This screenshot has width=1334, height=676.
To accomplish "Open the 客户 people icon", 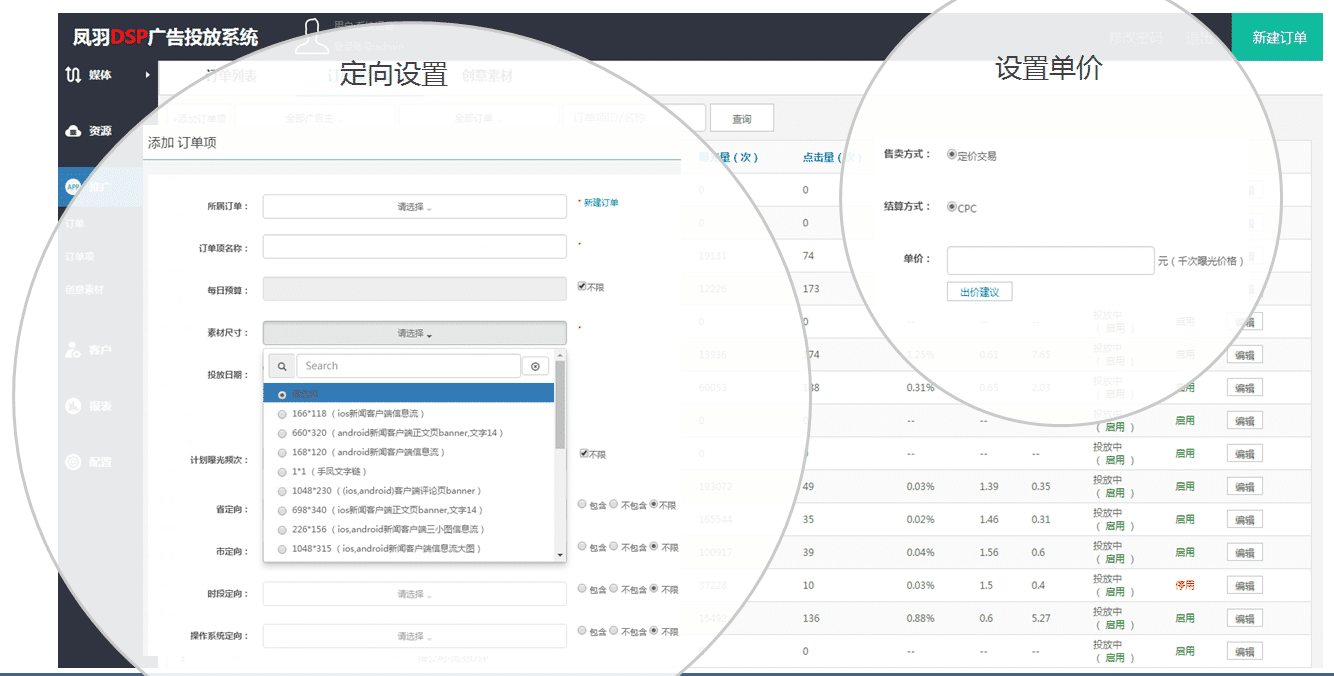I will 73,350.
